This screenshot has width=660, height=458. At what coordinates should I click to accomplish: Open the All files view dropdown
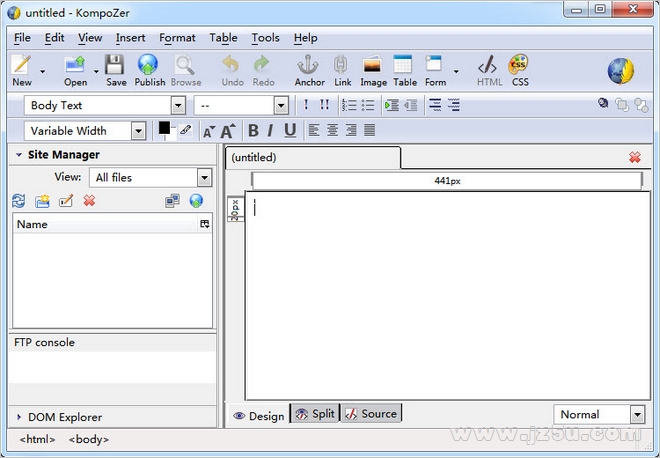pyautogui.click(x=204, y=178)
